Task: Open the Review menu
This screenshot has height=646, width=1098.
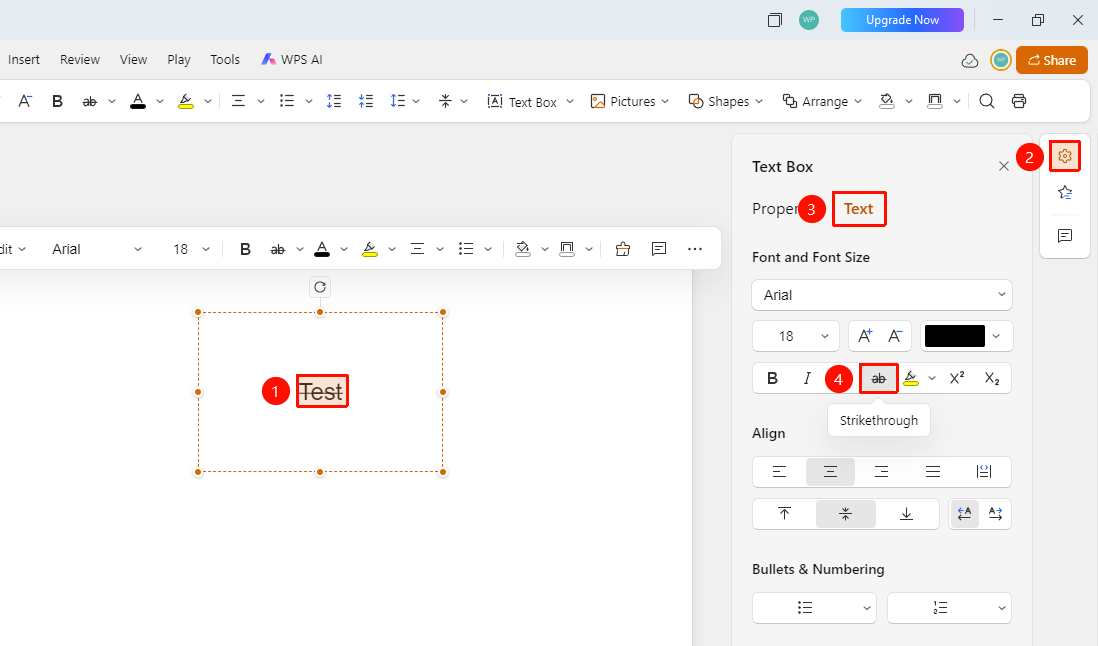Action: [x=80, y=59]
